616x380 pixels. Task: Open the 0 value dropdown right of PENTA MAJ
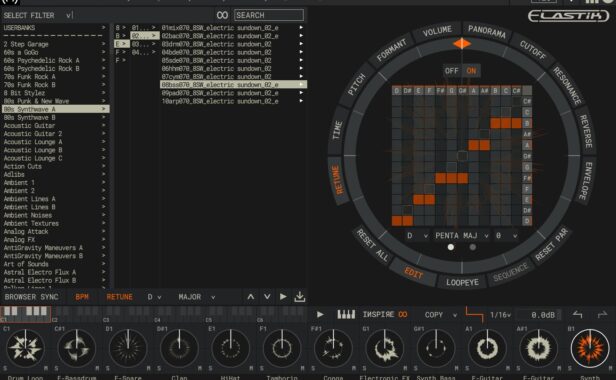click(x=506, y=236)
